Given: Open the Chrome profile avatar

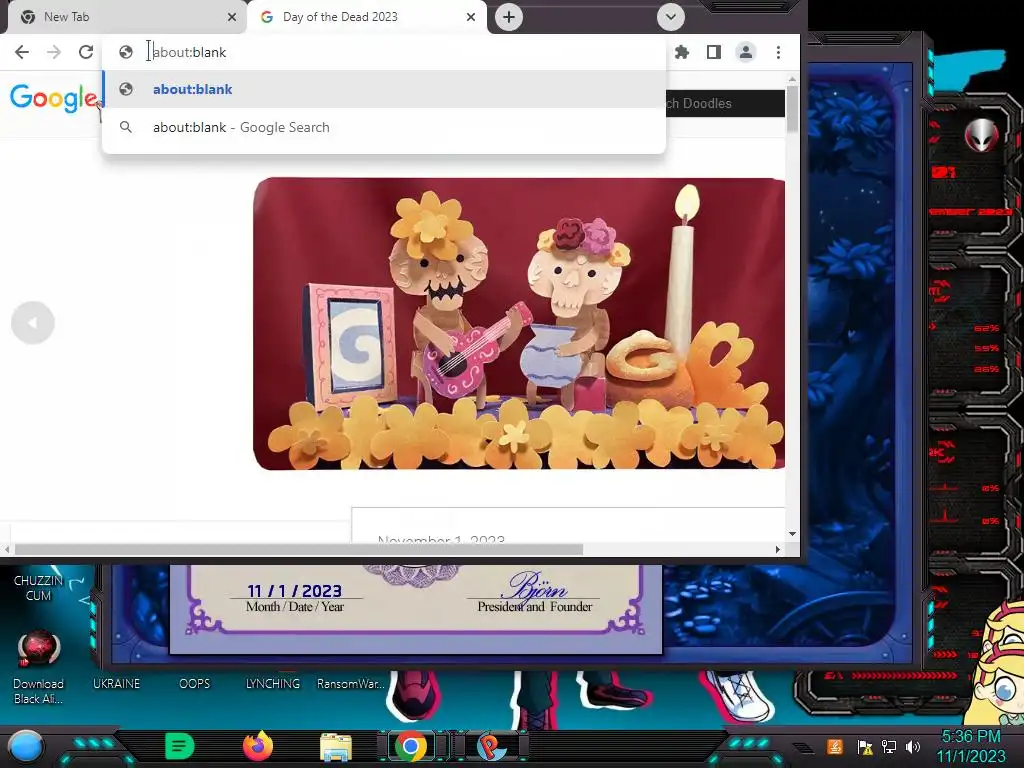Looking at the screenshot, I should [x=746, y=52].
